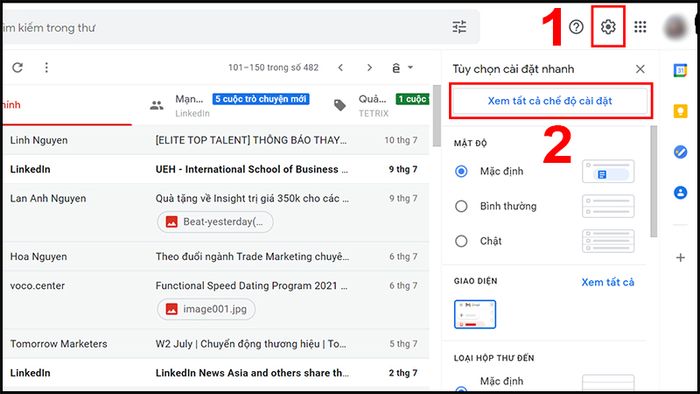Select Chật density option
The image size is (700, 394).
click(461, 241)
